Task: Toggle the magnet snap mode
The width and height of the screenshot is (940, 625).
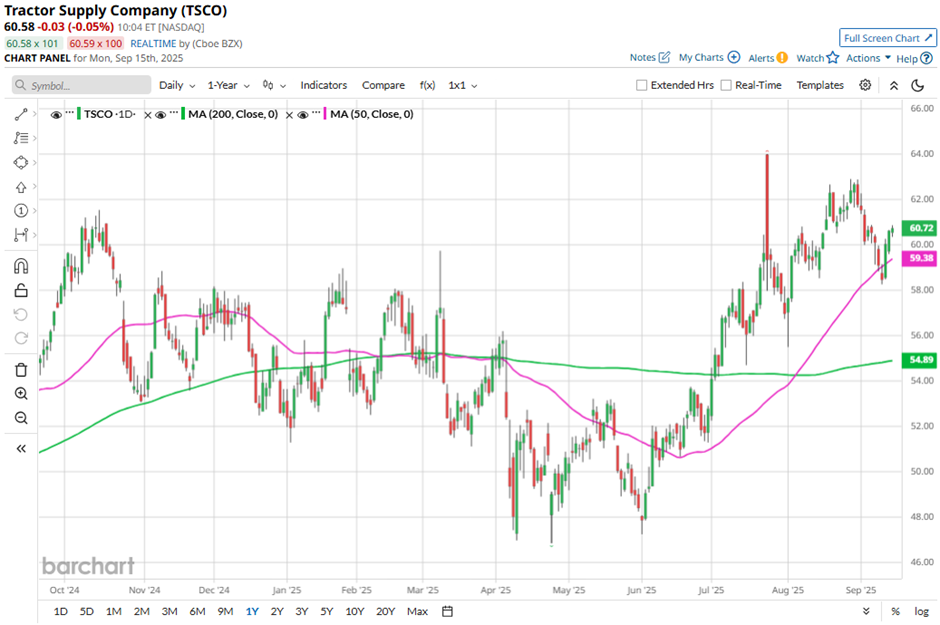Action: coord(21,265)
